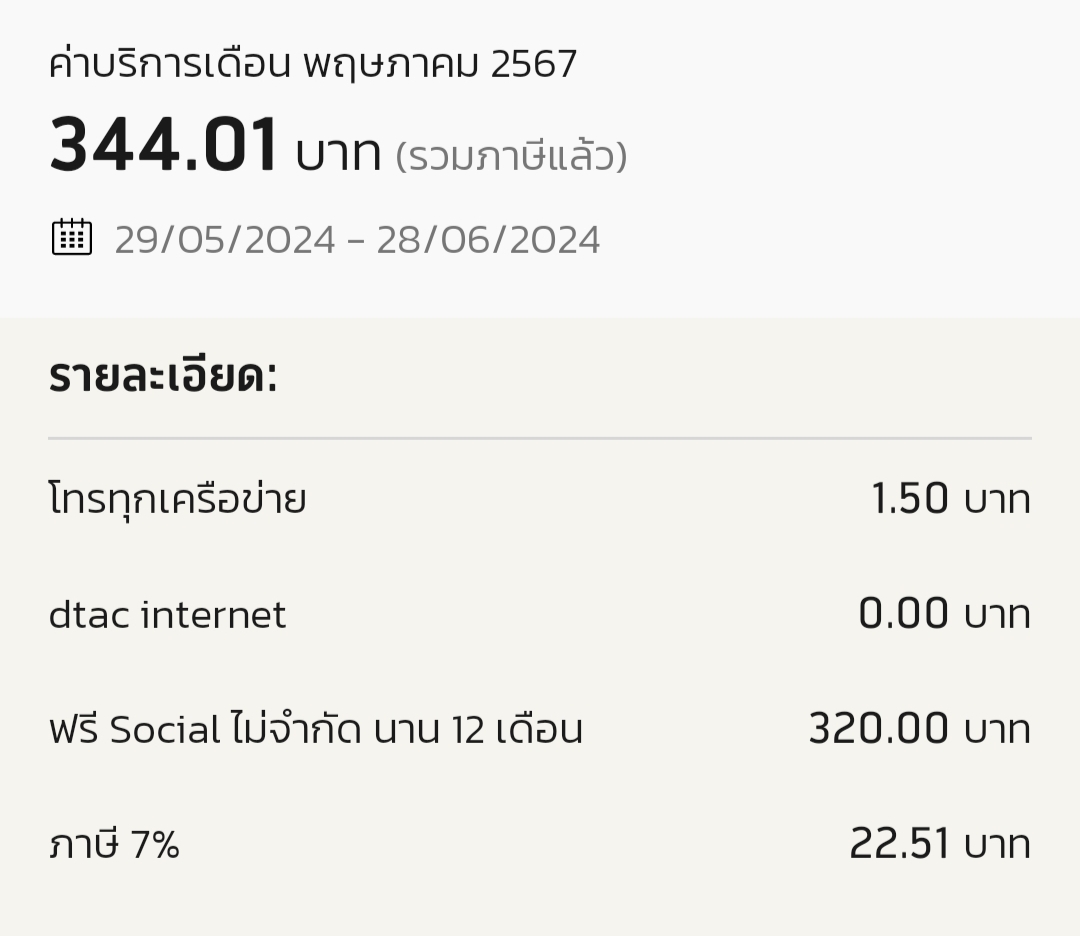Click the 22.51 บาท tax amount
Image resolution: width=1080 pixels, height=936 pixels.
[940, 843]
